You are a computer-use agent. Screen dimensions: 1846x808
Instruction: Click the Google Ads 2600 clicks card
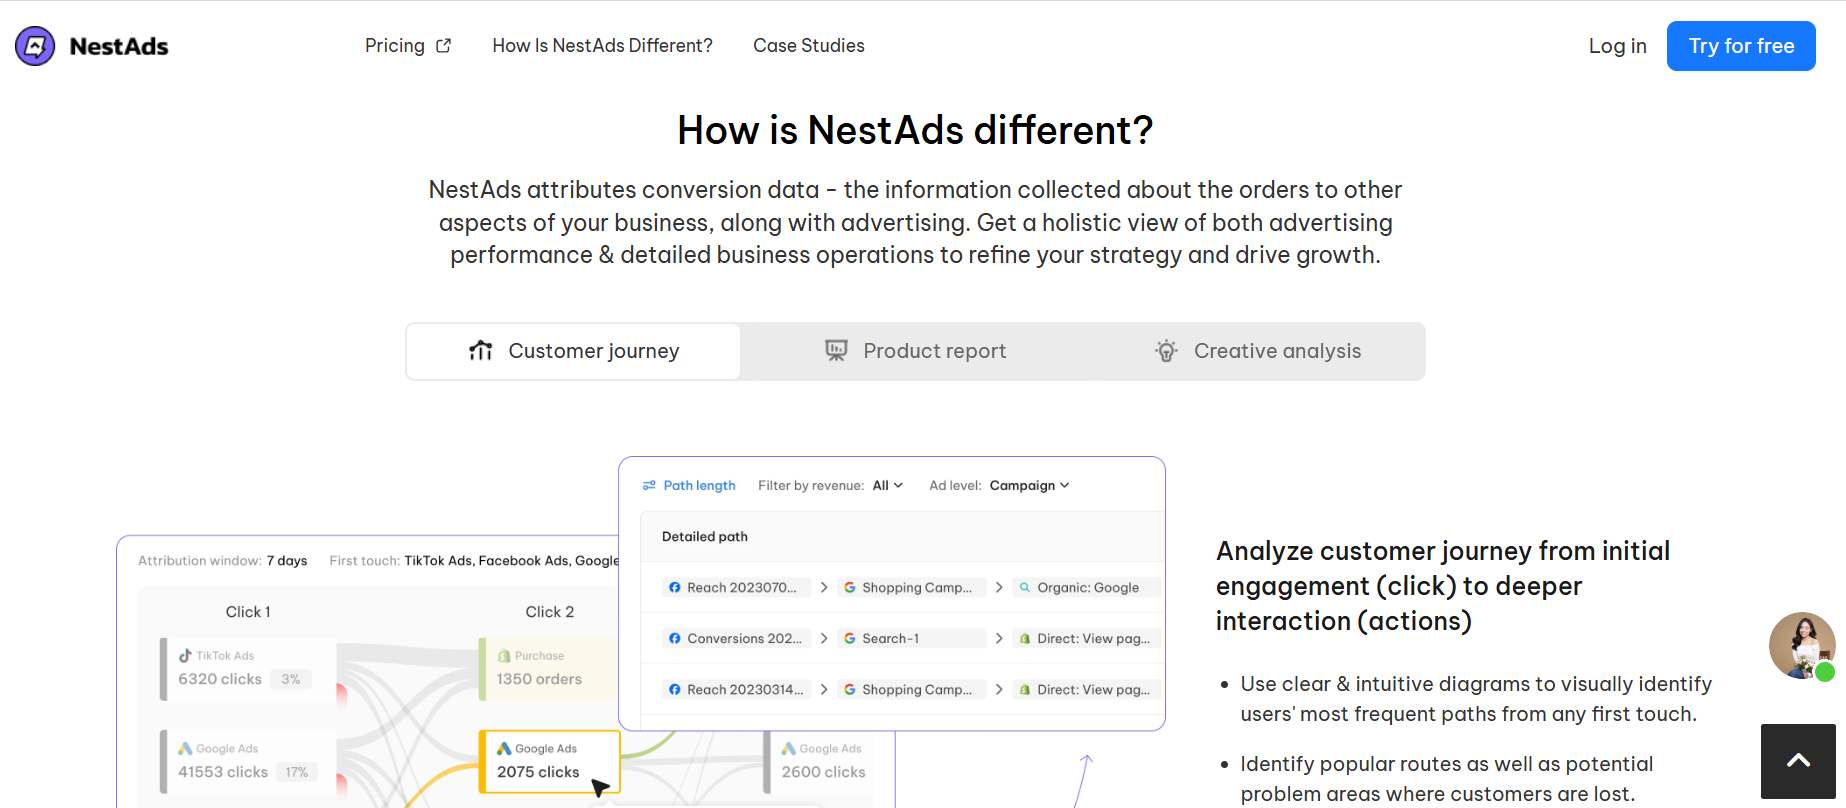[x=818, y=761]
